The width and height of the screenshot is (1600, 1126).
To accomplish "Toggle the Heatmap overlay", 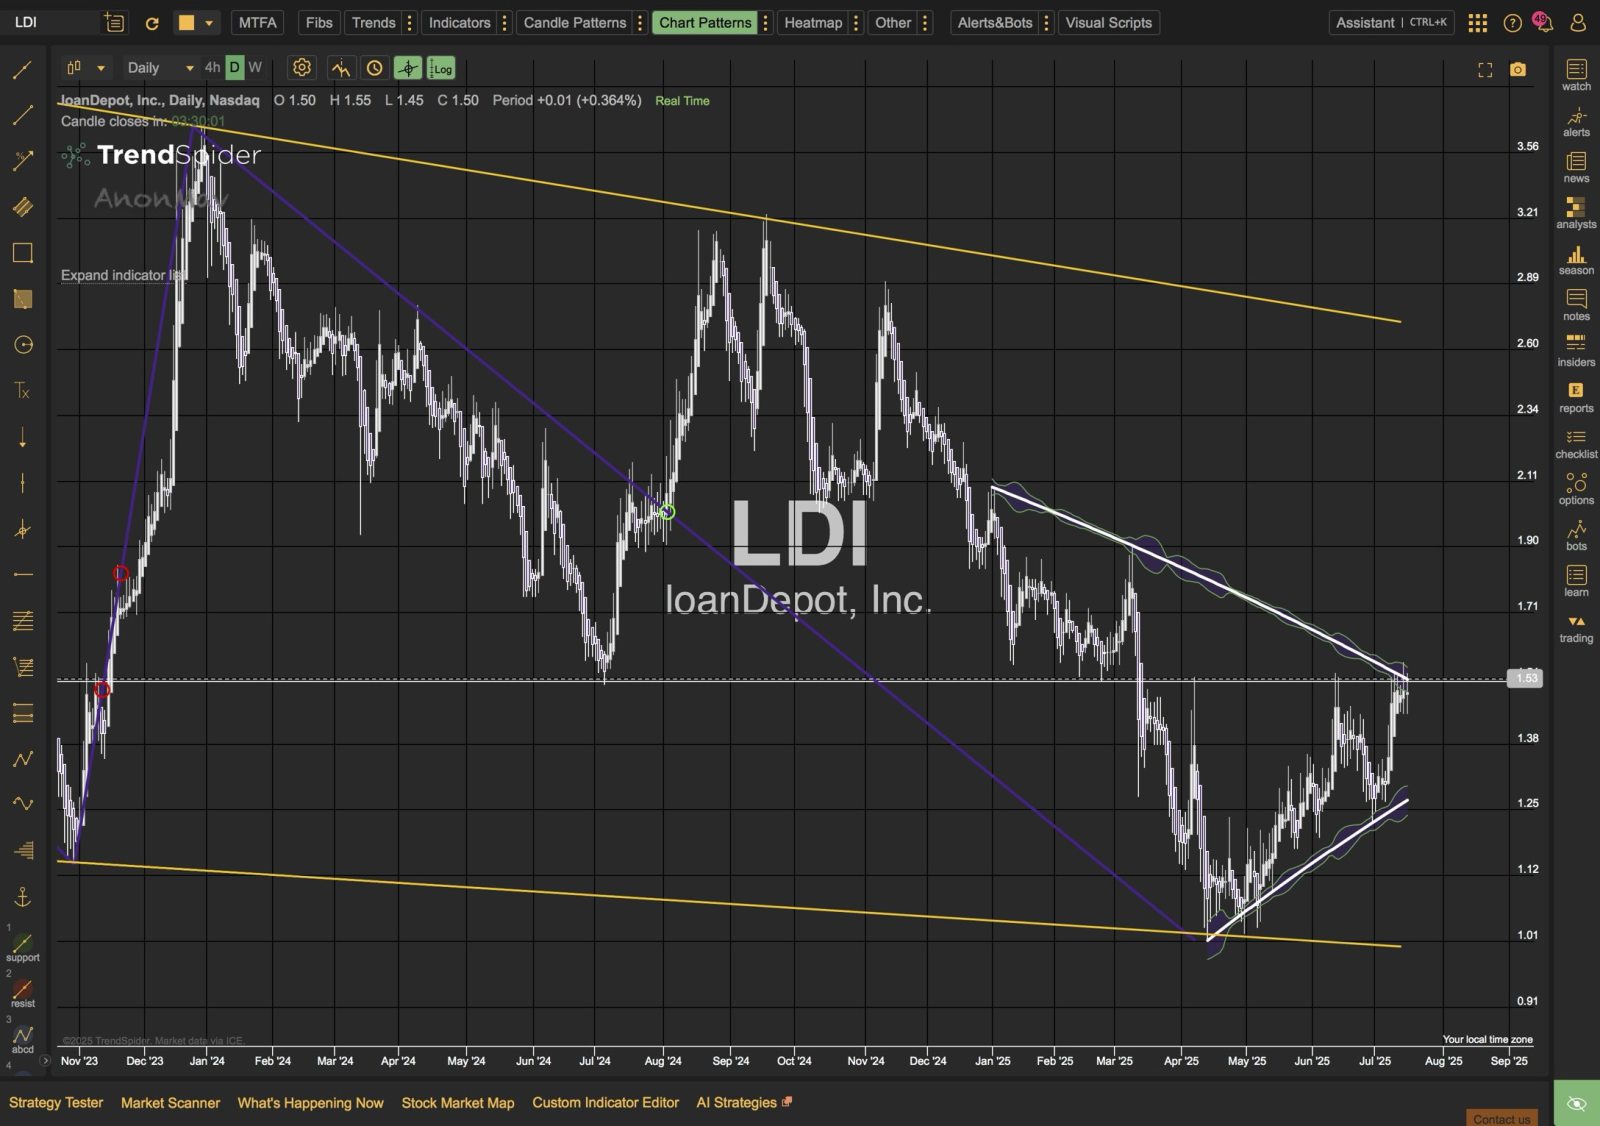I will click(x=813, y=23).
